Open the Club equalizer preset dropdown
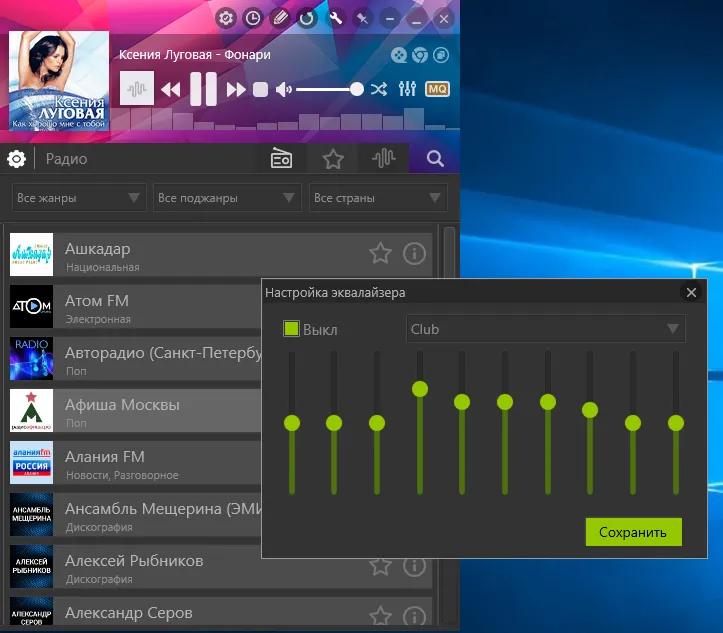This screenshot has height=633, width=723. (x=545, y=329)
